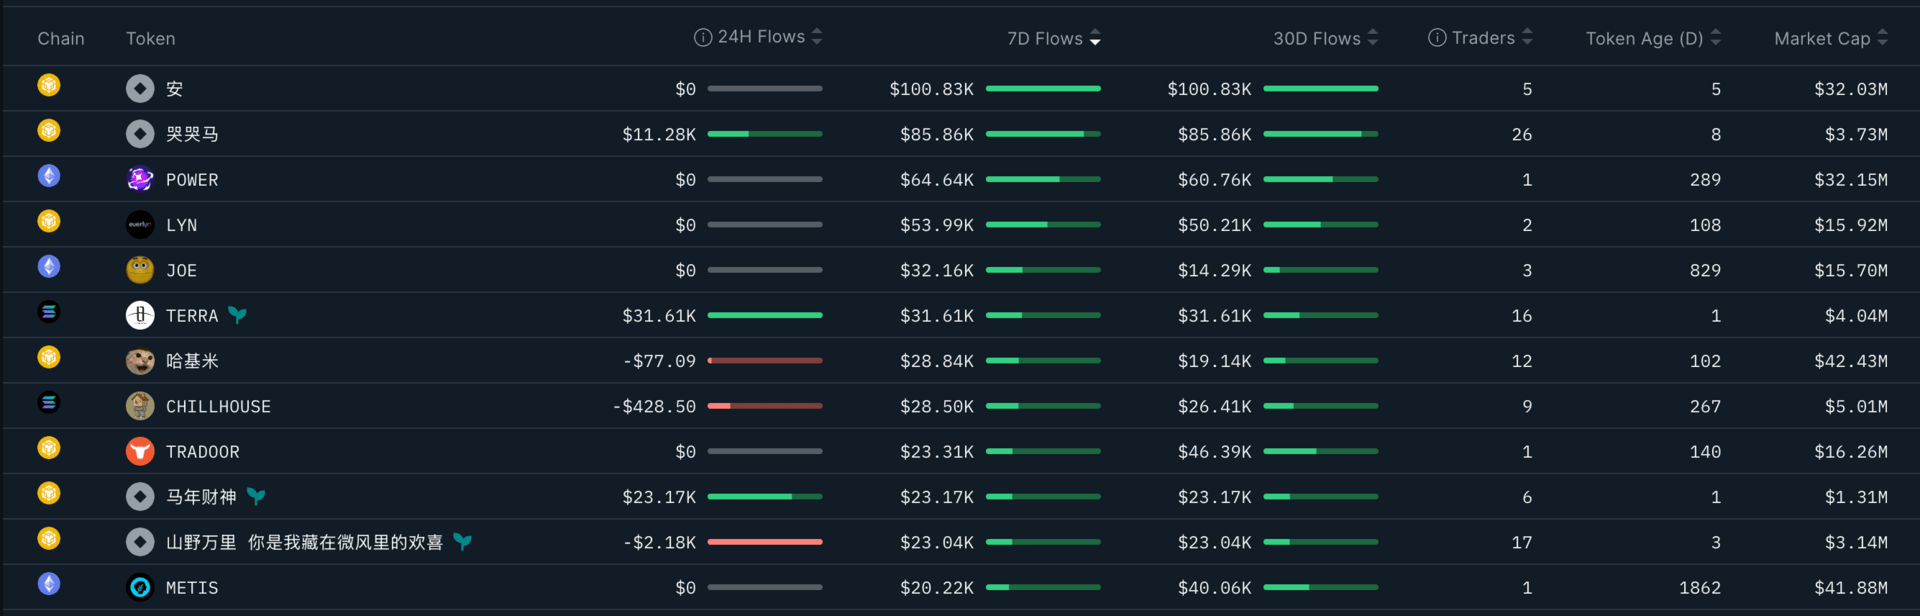
Task: Sort table by Traders column
Action: point(1527,37)
